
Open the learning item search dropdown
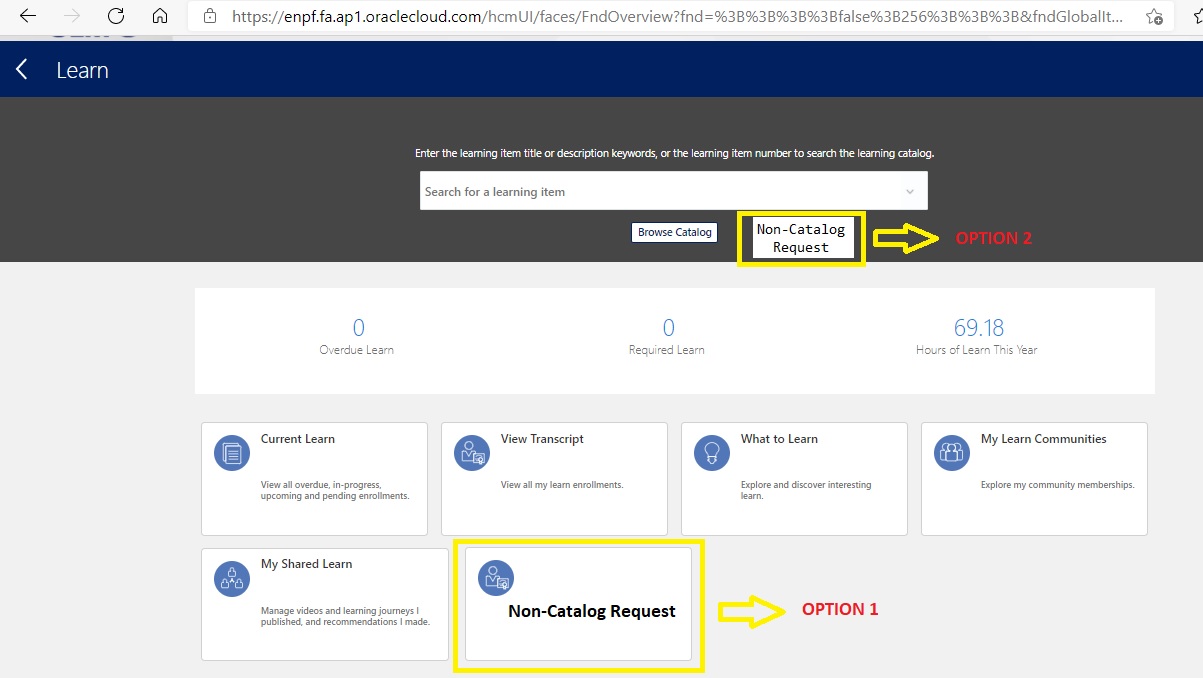pos(909,190)
